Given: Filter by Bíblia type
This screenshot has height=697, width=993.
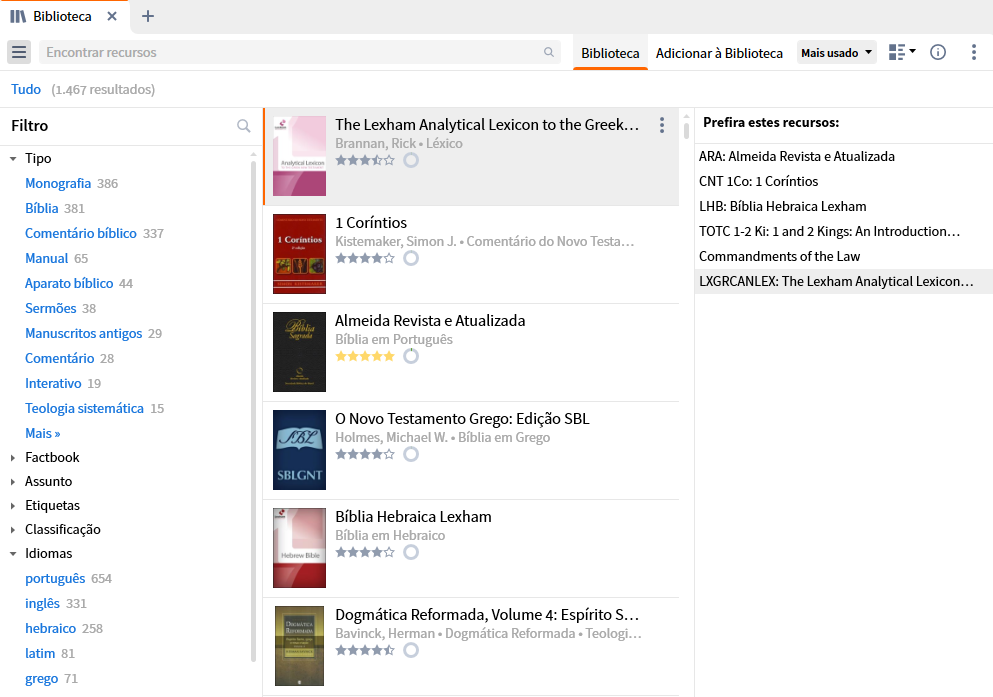Looking at the screenshot, I should (42, 208).
